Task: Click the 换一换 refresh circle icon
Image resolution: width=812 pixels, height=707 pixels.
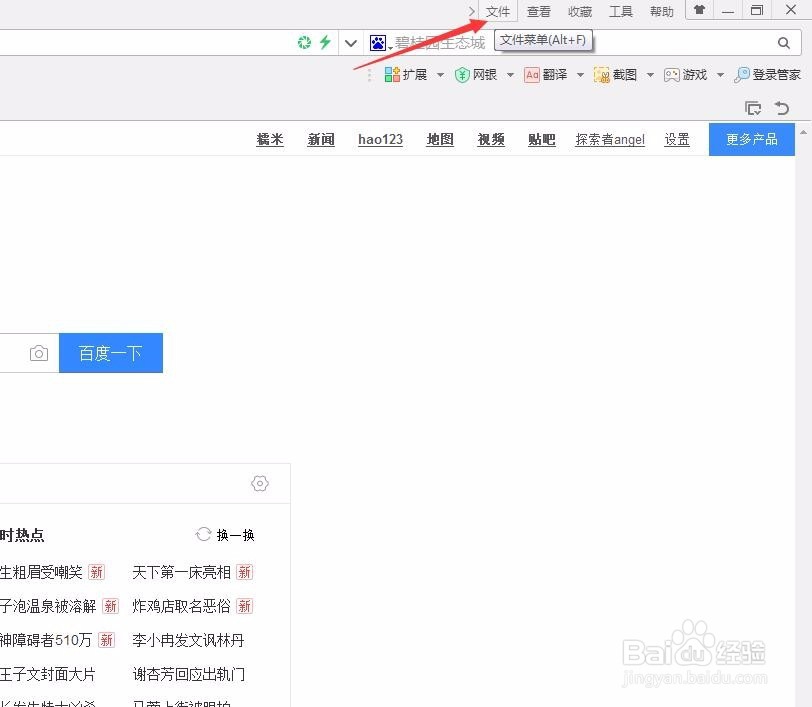Action: [204, 535]
